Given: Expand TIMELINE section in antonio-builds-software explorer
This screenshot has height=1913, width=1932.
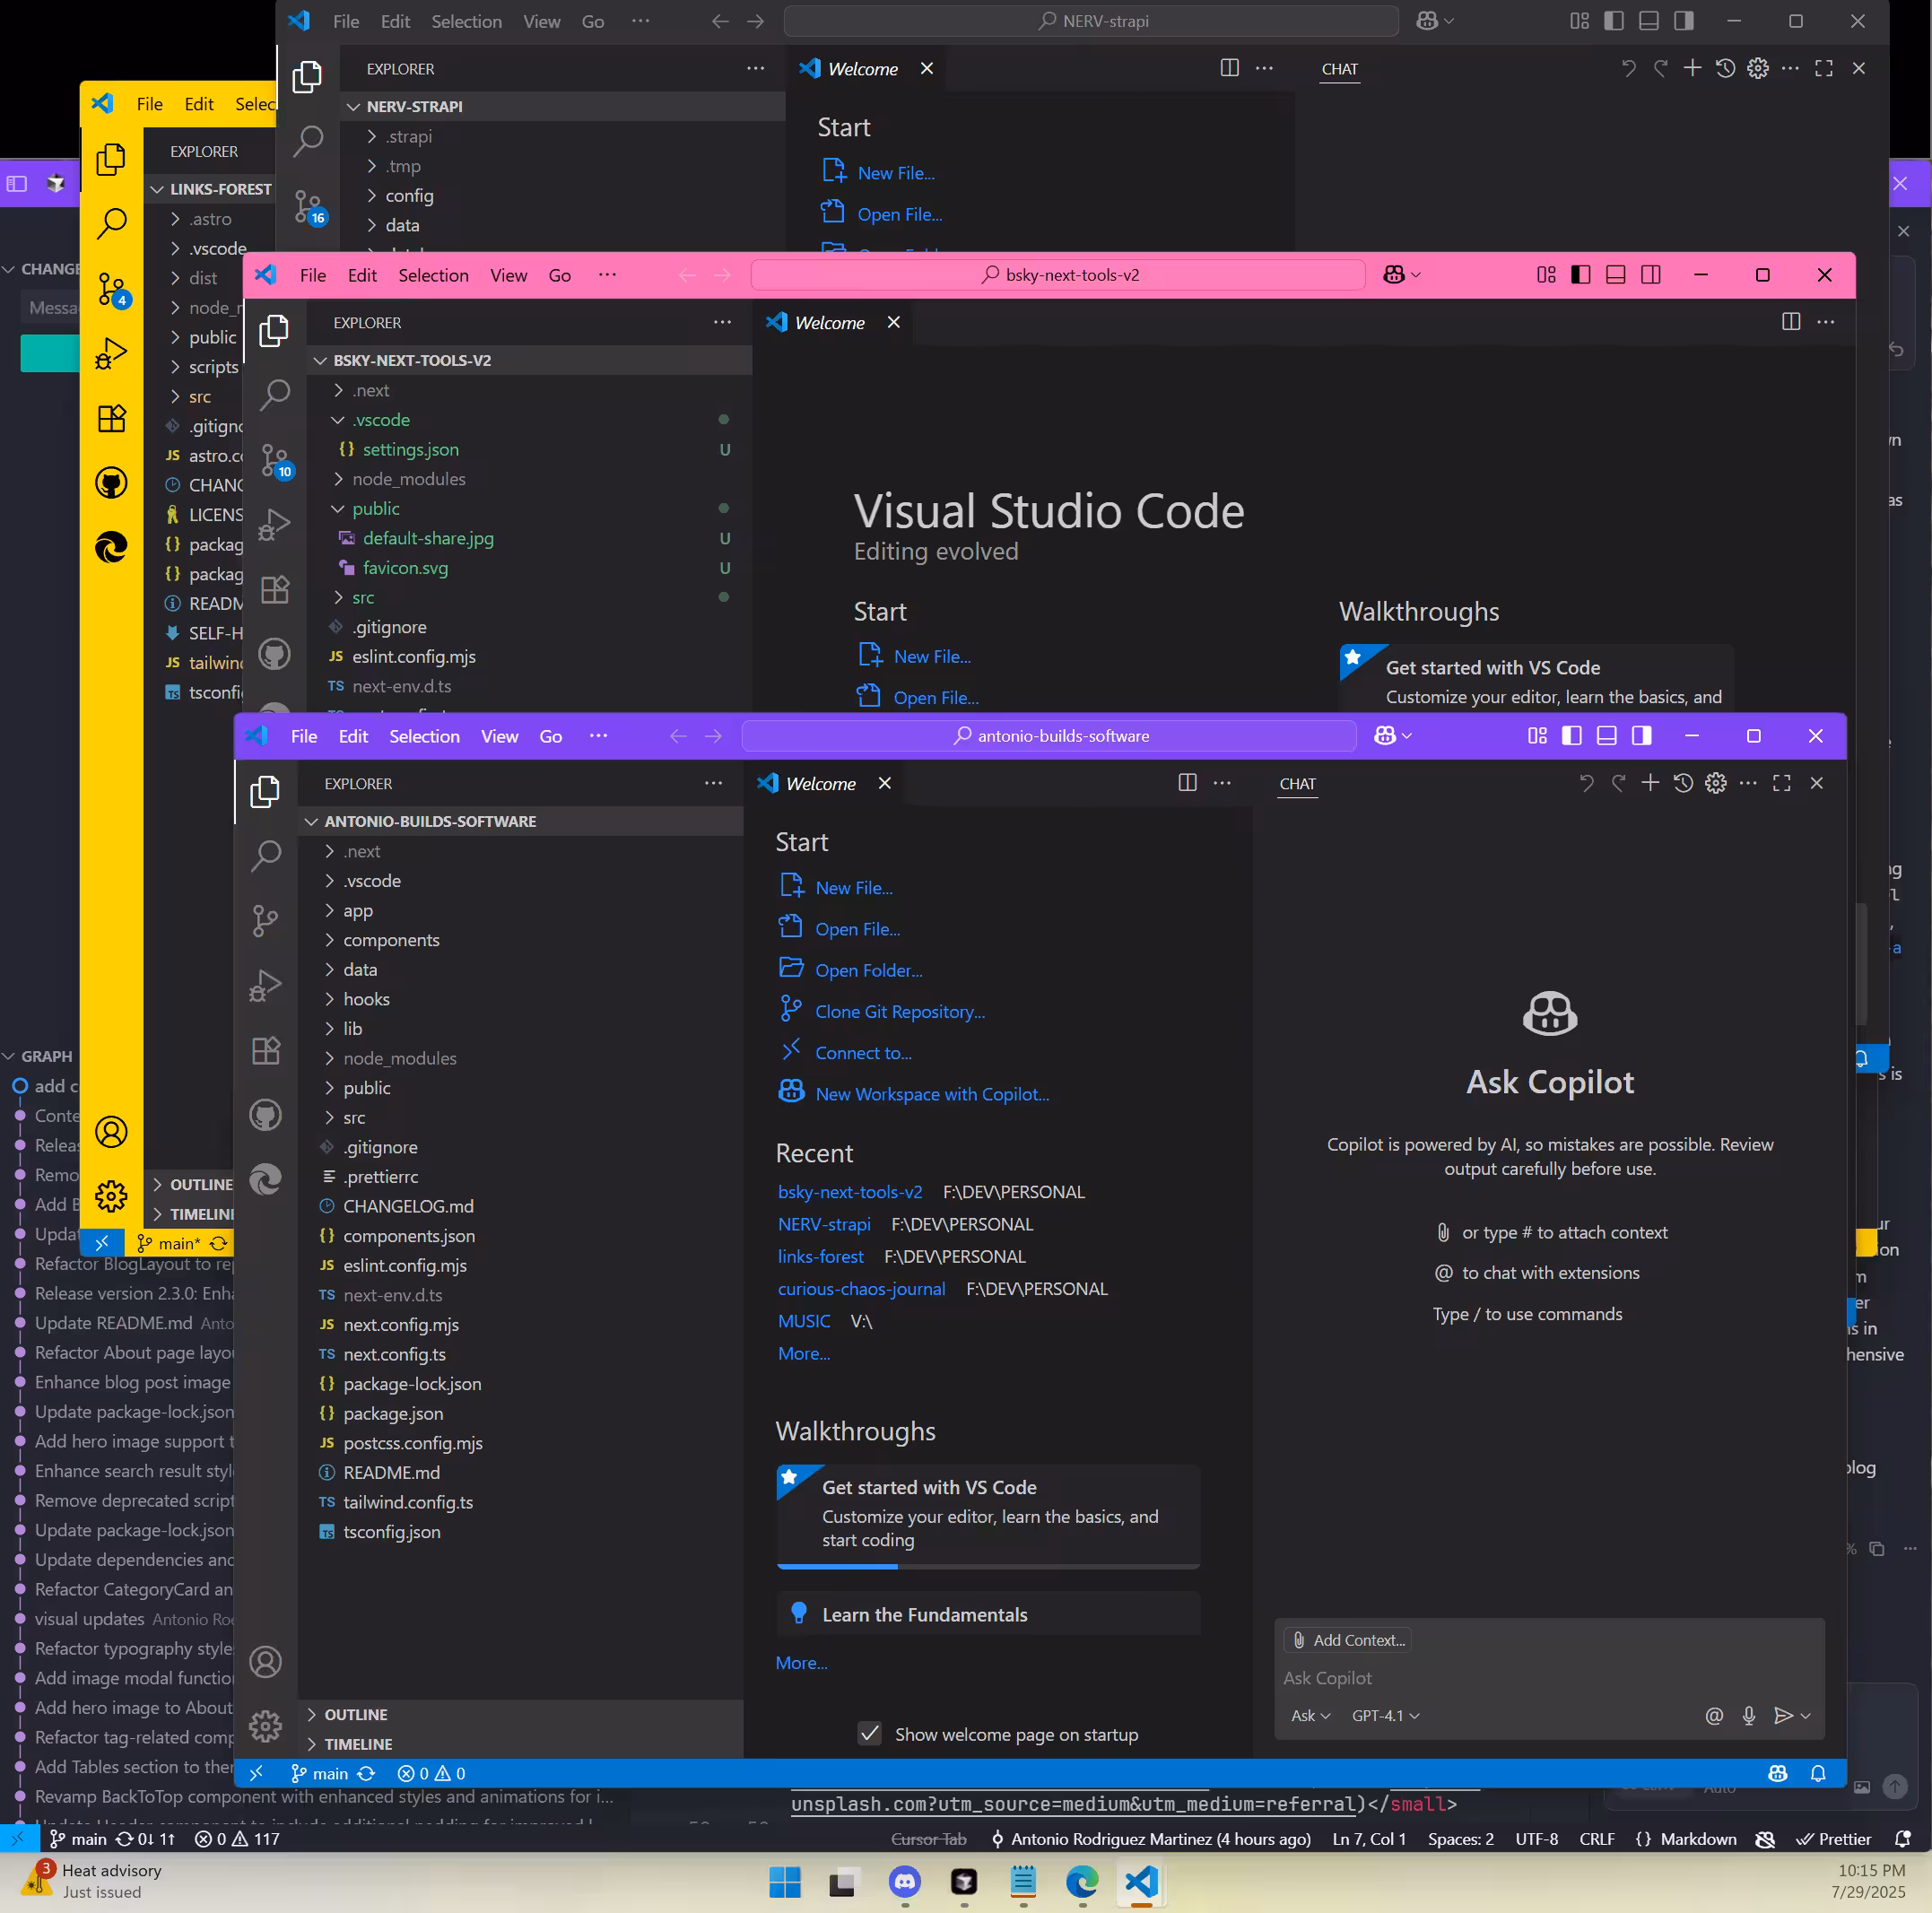Looking at the screenshot, I should [521, 1744].
